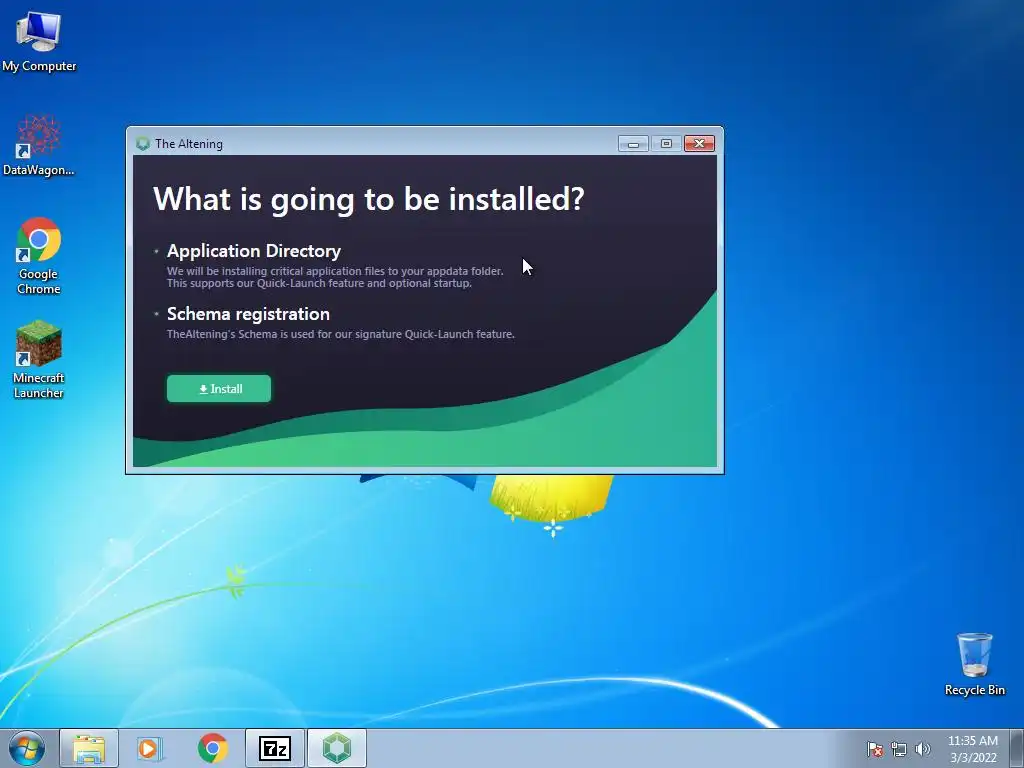
Task: Minimize The Altening window
Action: pyautogui.click(x=633, y=144)
